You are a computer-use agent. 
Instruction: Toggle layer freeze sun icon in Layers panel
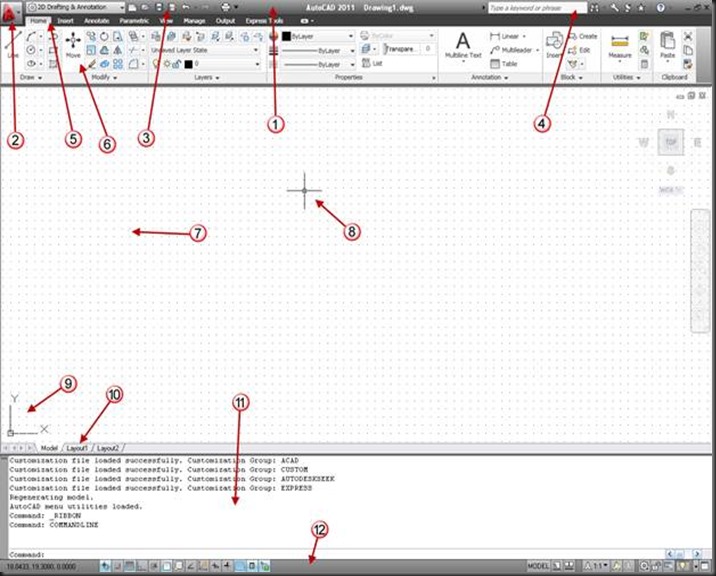[167, 64]
